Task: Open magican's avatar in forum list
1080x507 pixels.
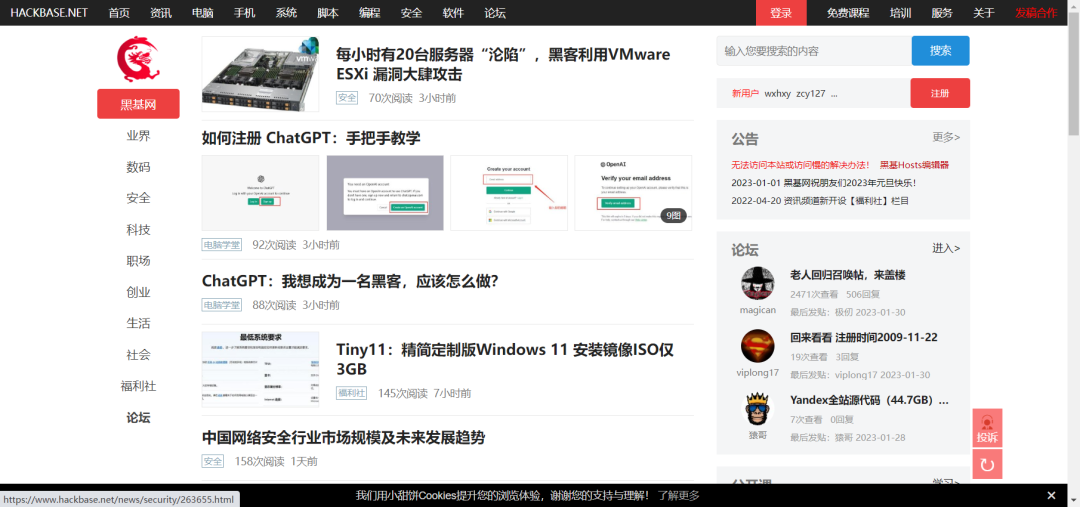Action: (x=758, y=283)
